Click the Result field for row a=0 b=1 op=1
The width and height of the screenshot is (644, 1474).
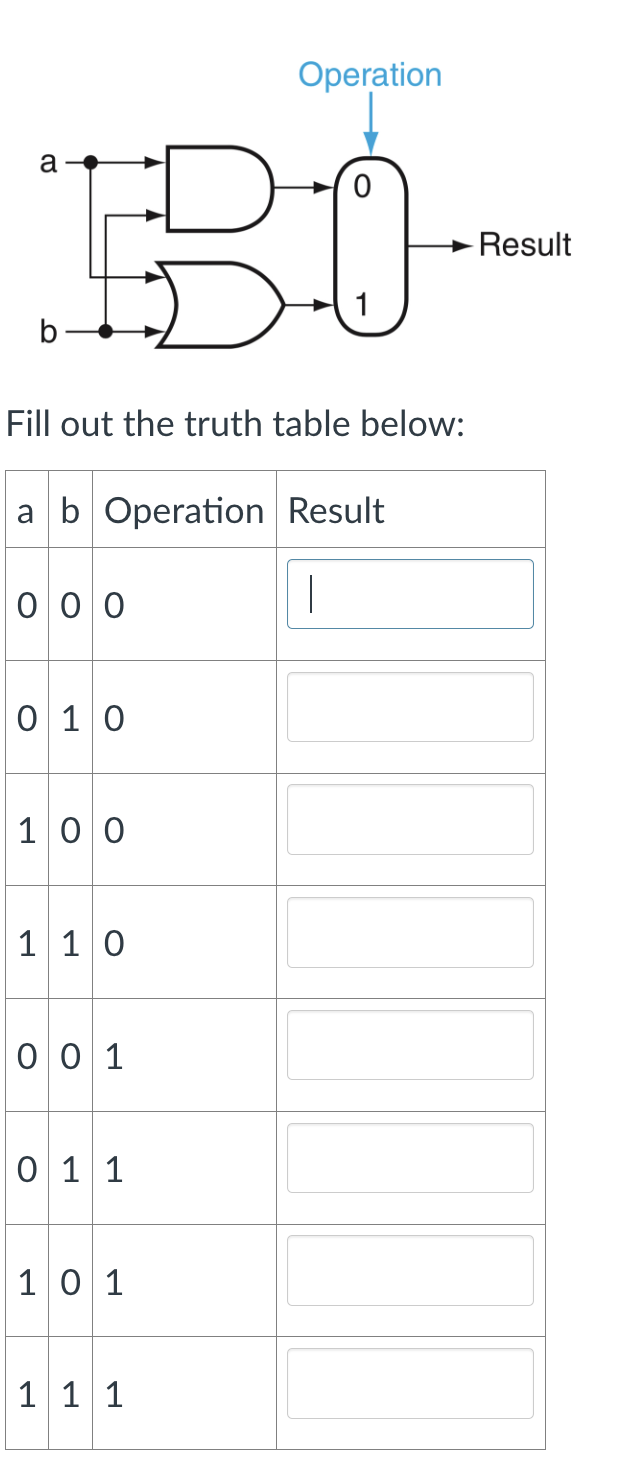point(410,1157)
